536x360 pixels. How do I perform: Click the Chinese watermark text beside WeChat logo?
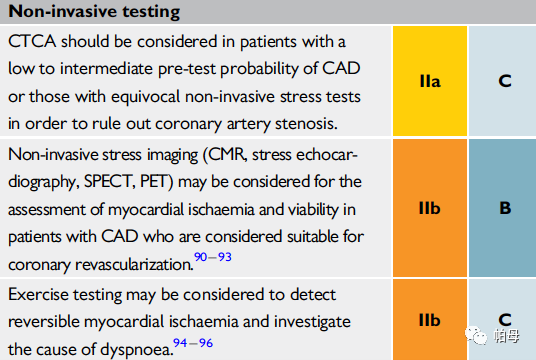pyautogui.click(x=507, y=336)
